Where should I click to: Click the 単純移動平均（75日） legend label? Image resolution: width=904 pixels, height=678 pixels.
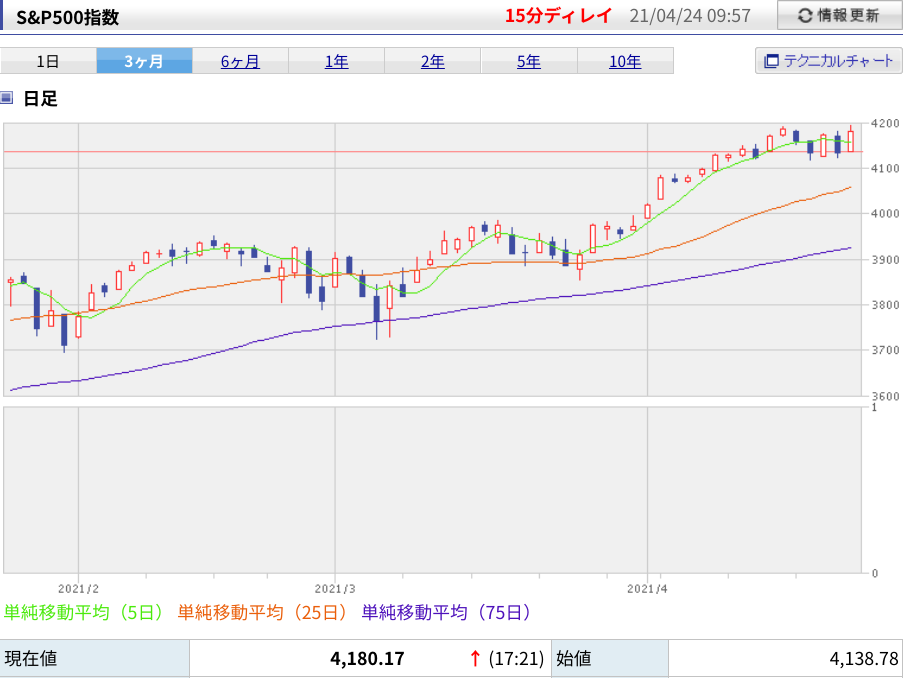[447, 612]
